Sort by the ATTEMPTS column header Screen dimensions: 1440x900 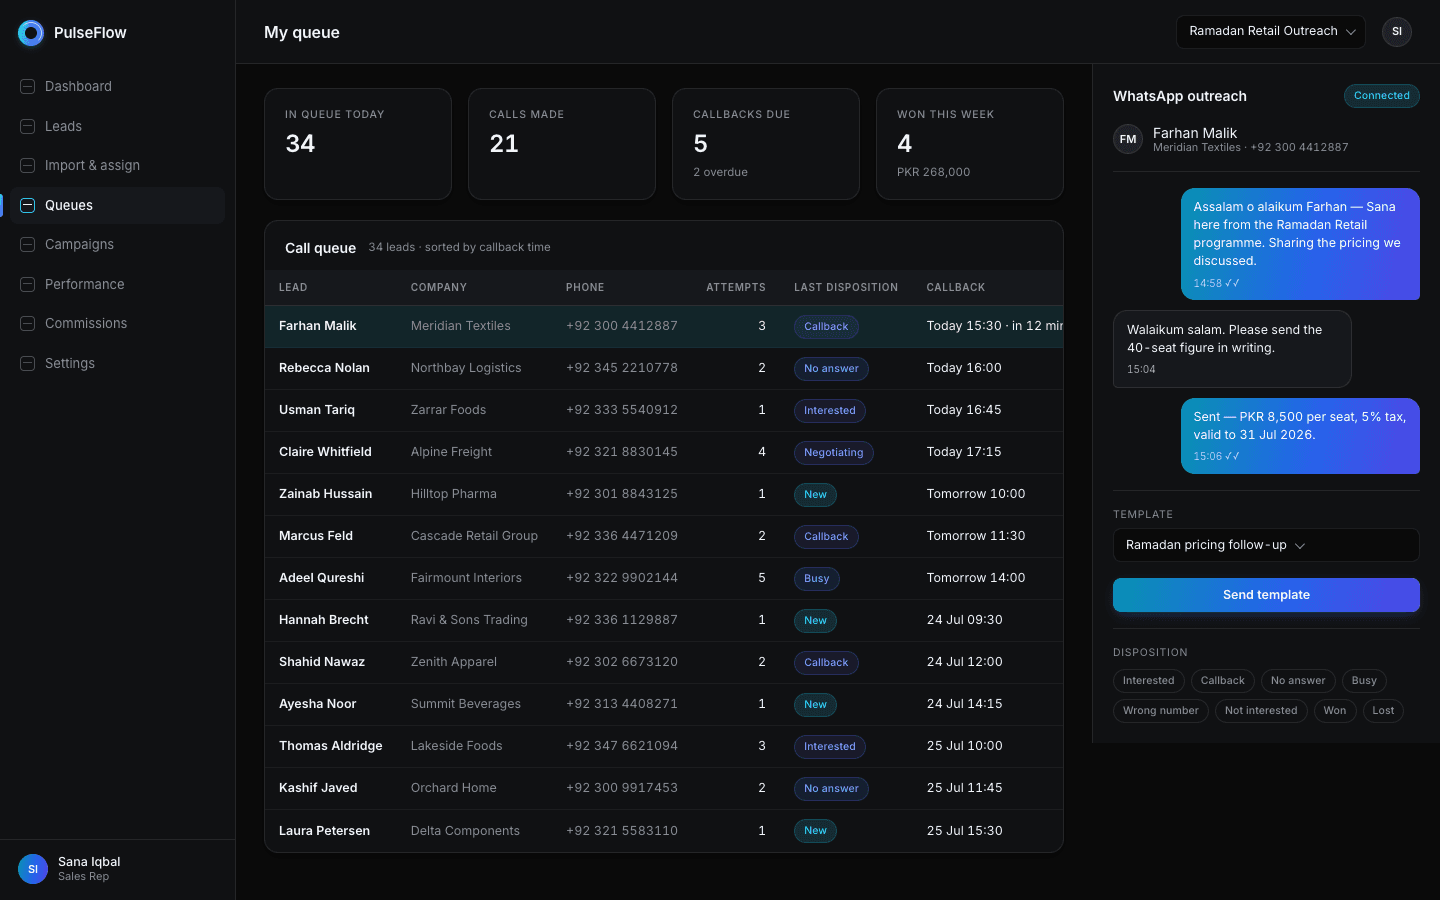pos(736,288)
